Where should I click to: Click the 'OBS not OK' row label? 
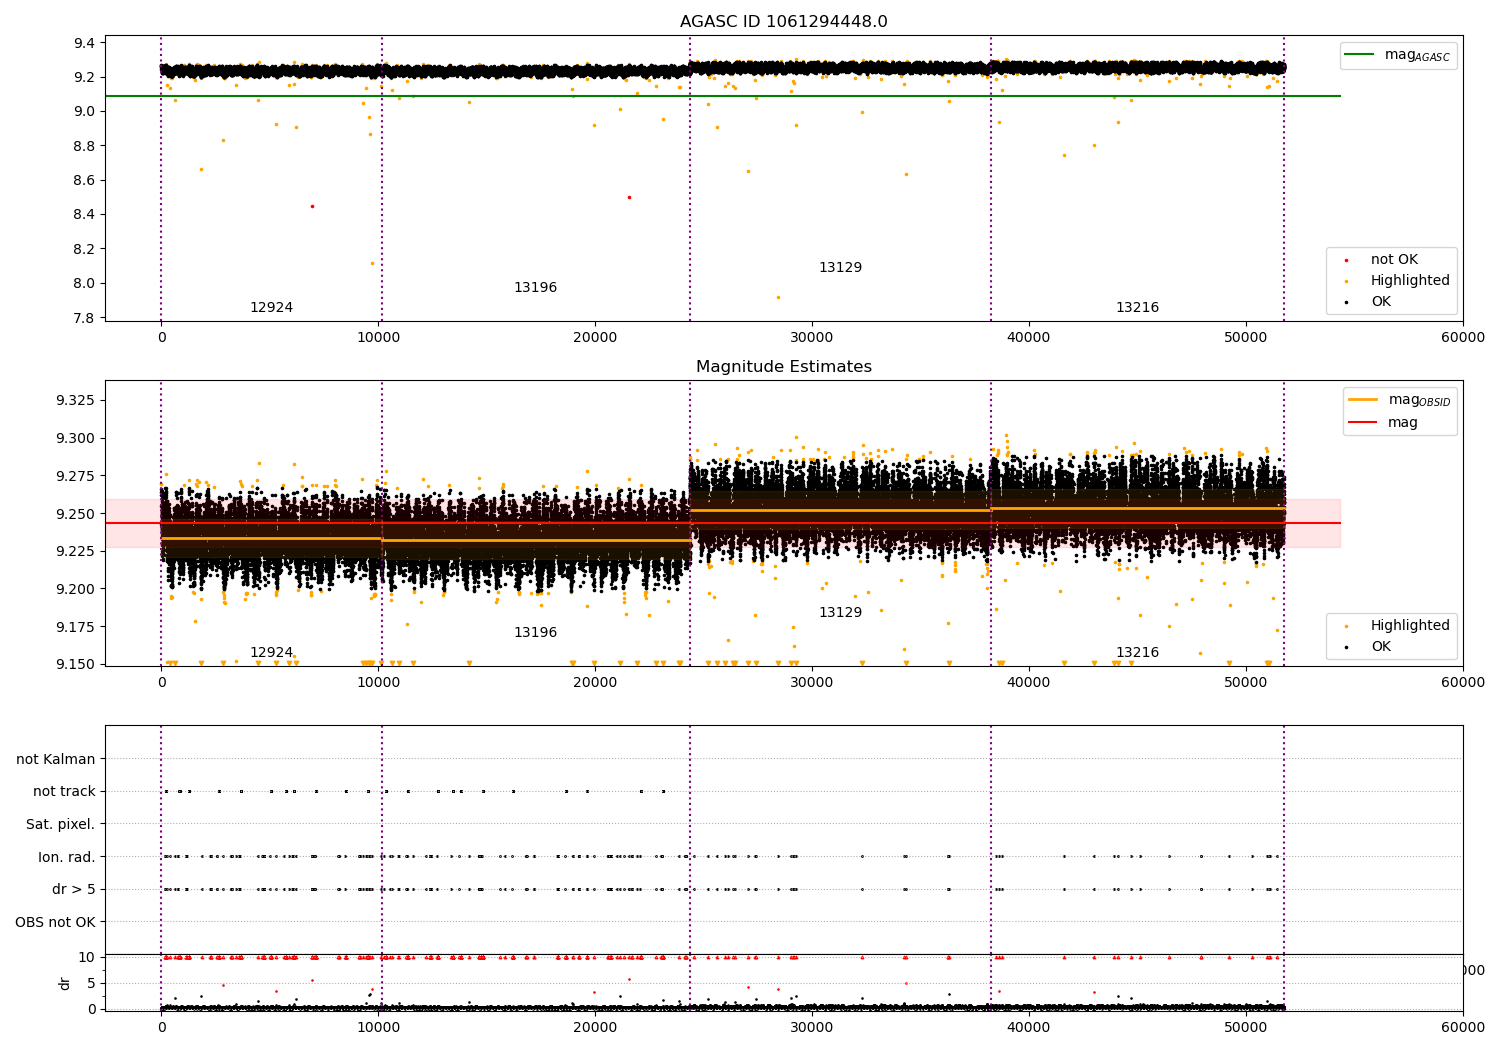coord(56,922)
